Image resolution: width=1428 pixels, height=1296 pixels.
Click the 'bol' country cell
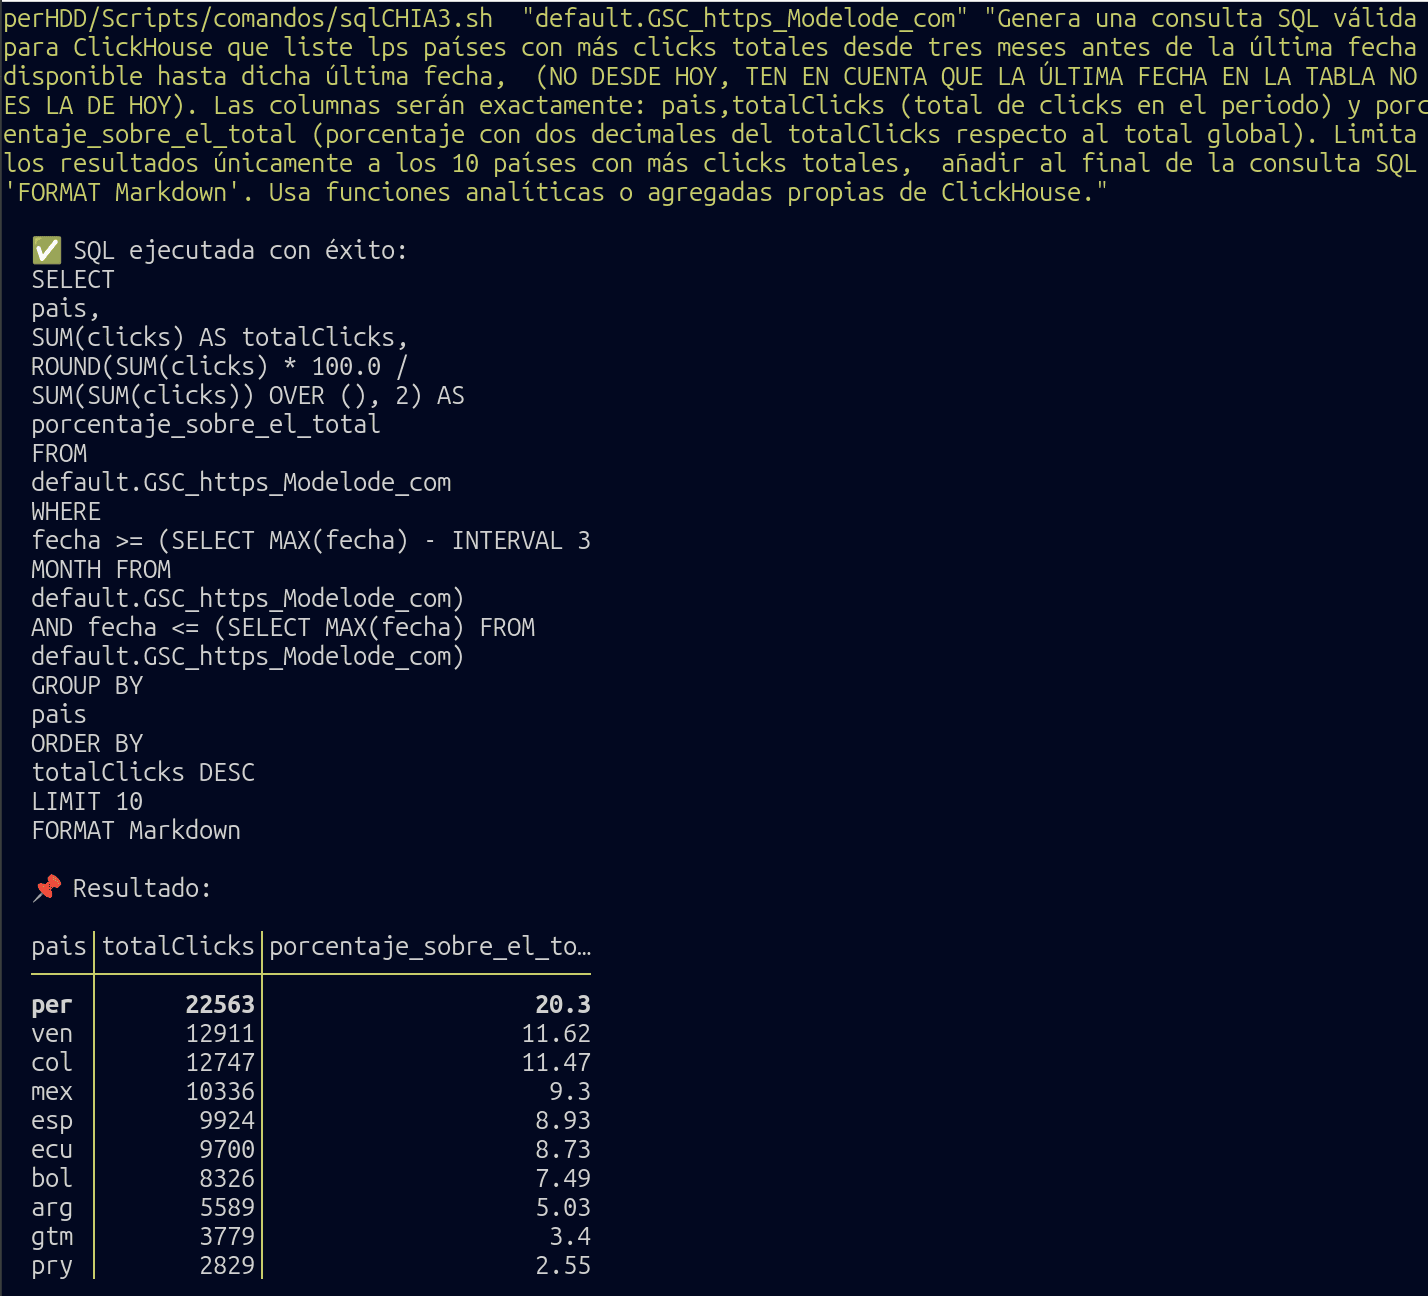click(x=52, y=1179)
